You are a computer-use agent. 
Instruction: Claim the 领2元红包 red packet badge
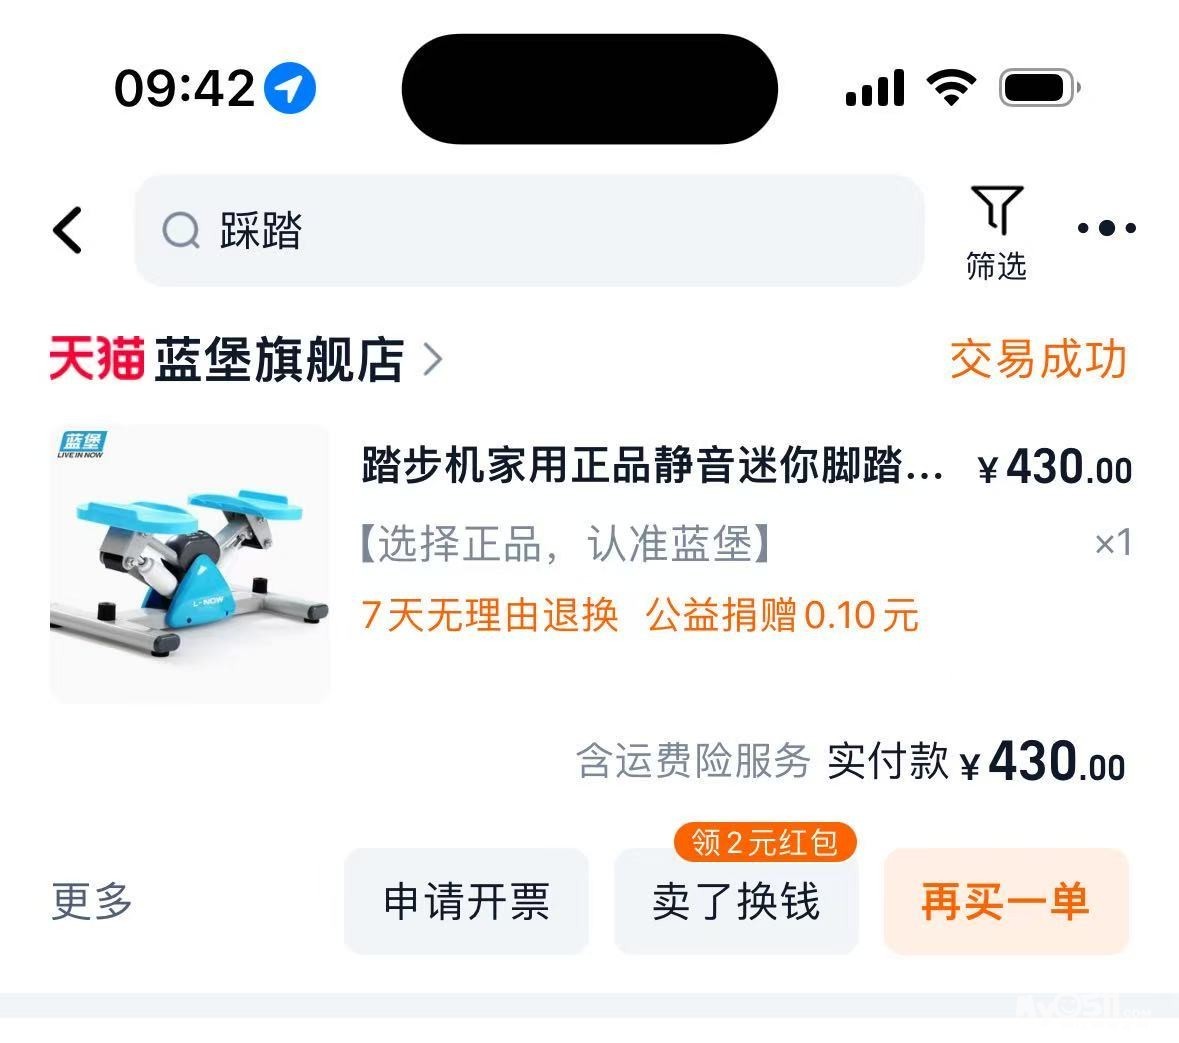(765, 841)
